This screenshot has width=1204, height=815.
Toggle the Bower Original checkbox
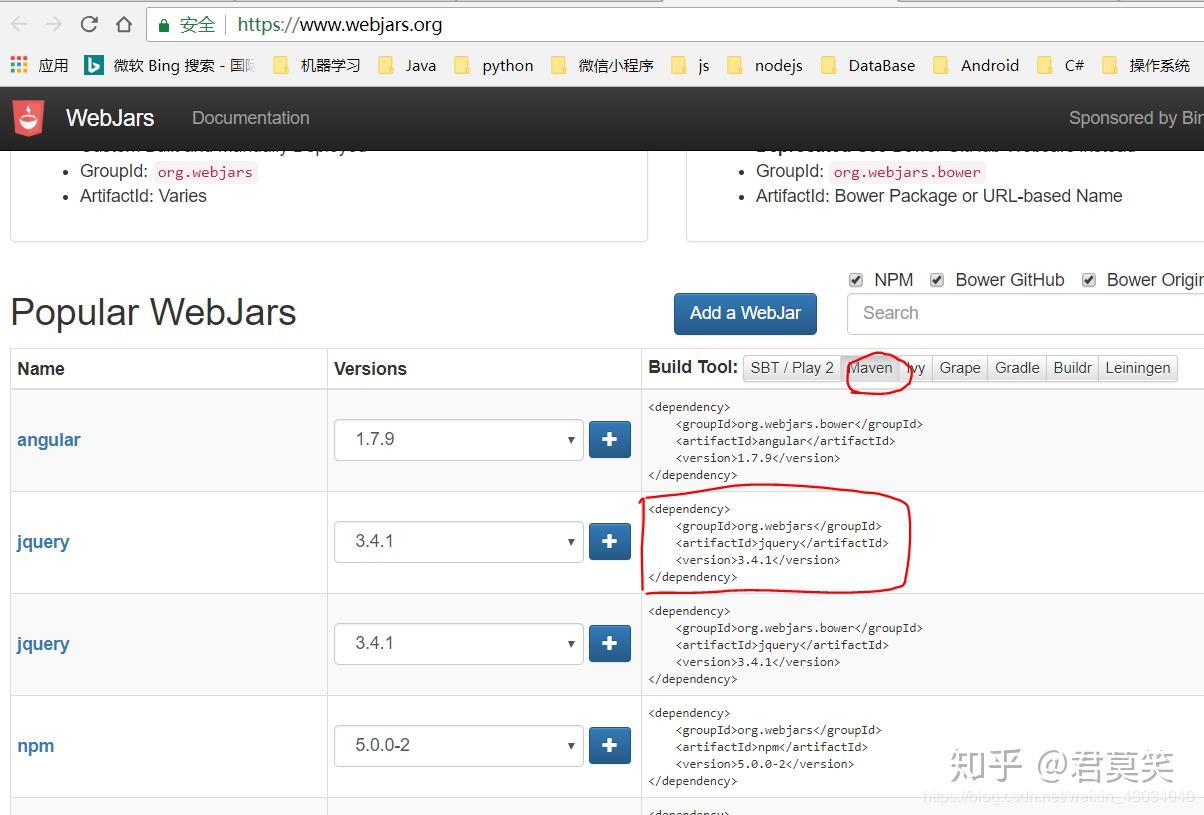[1088, 280]
